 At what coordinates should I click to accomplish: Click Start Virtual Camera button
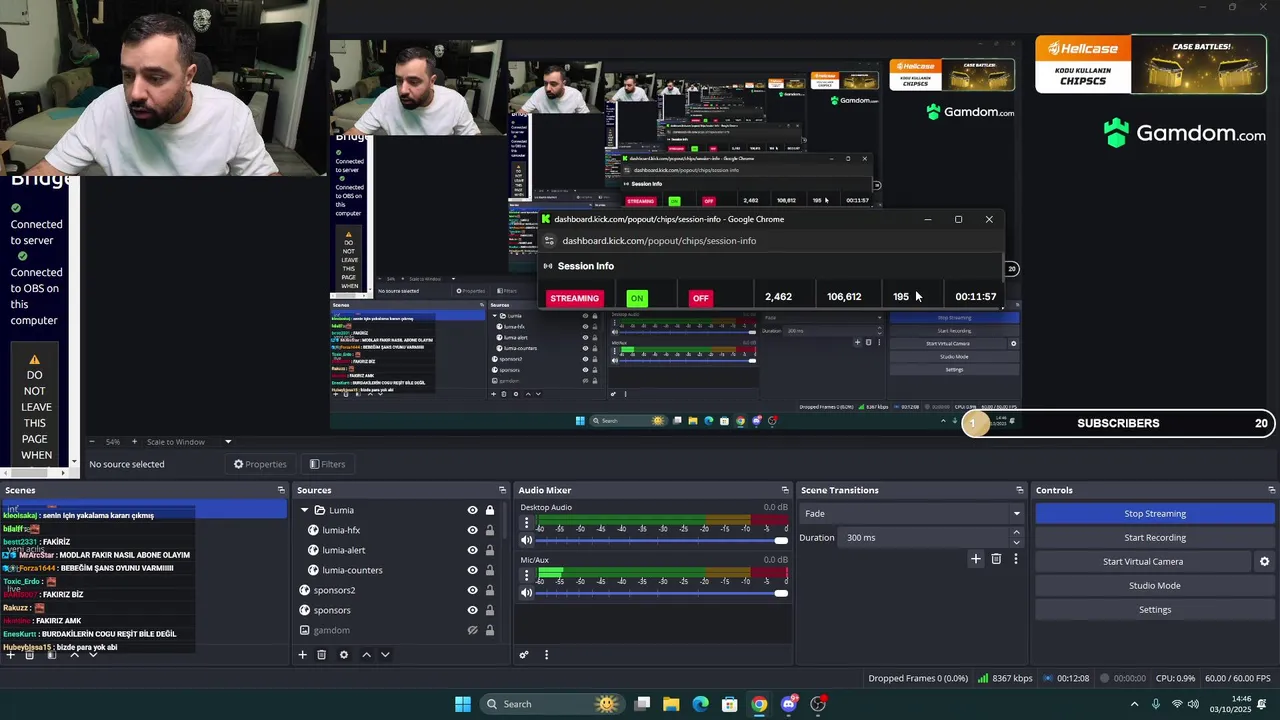[1143, 562]
